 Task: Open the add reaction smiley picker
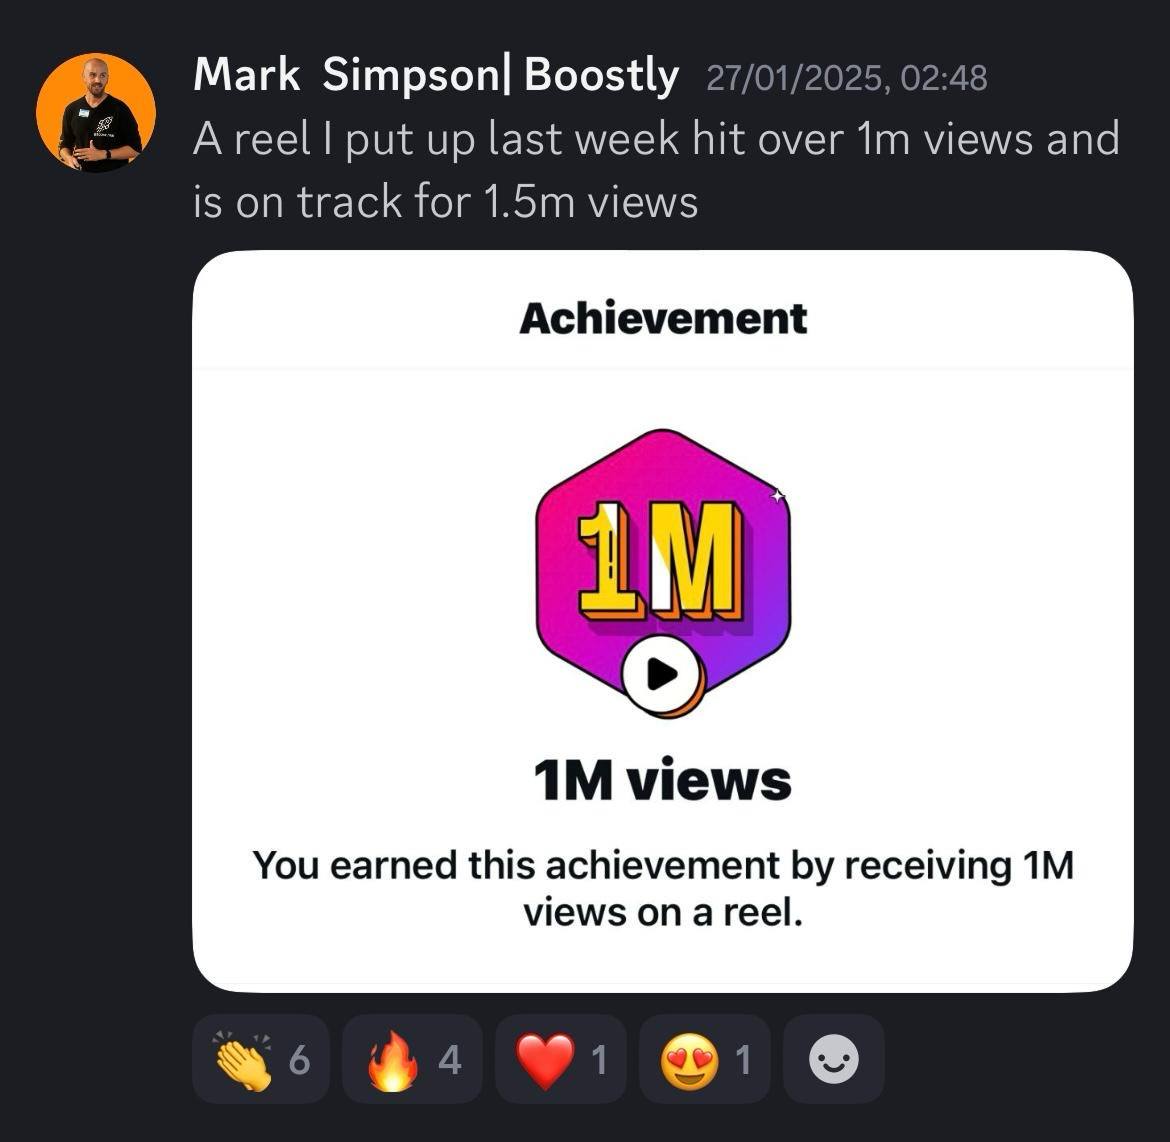coord(833,1059)
